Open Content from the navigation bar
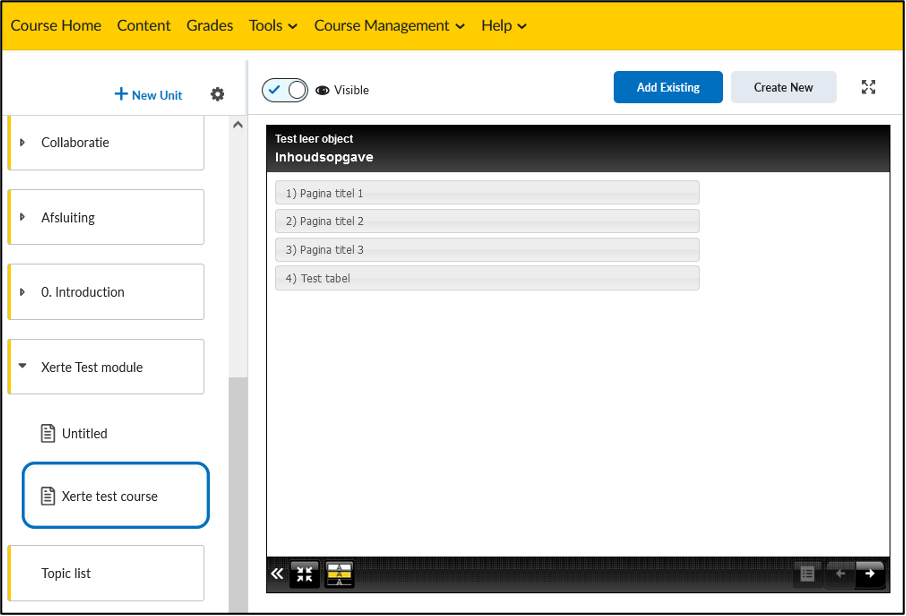This screenshot has height=616, width=906. coord(144,25)
